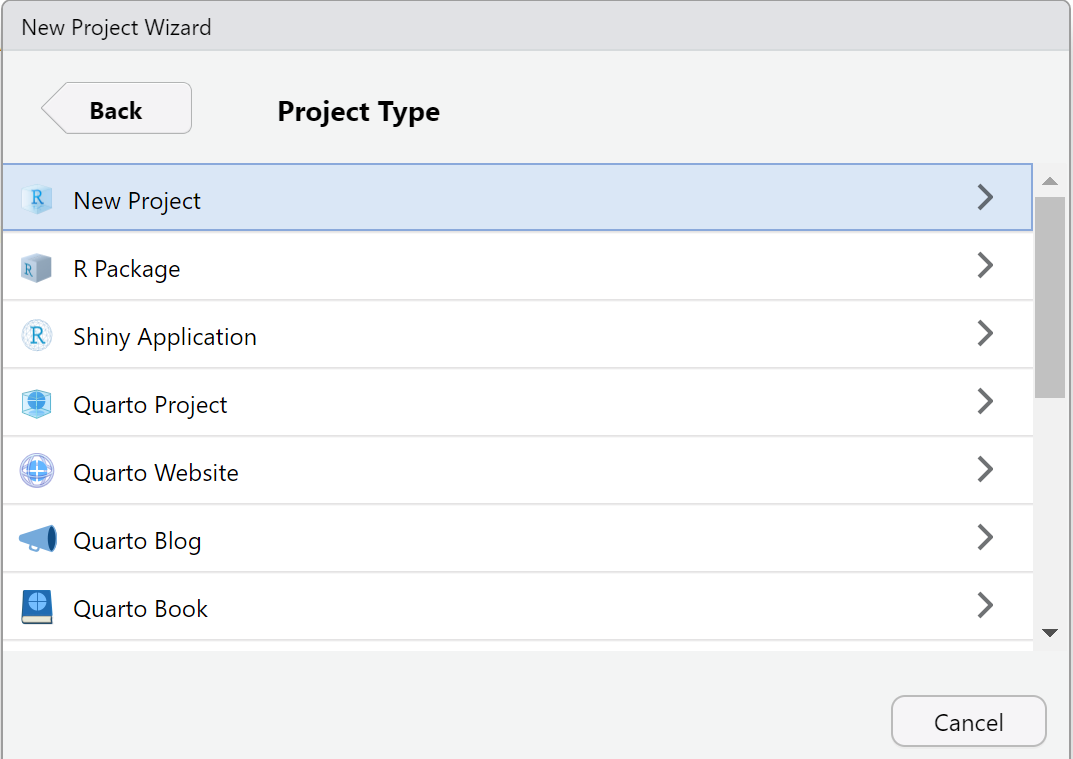The height and width of the screenshot is (759, 1073).
Task: Click the Quarto Project icon
Action: click(x=37, y=404)
